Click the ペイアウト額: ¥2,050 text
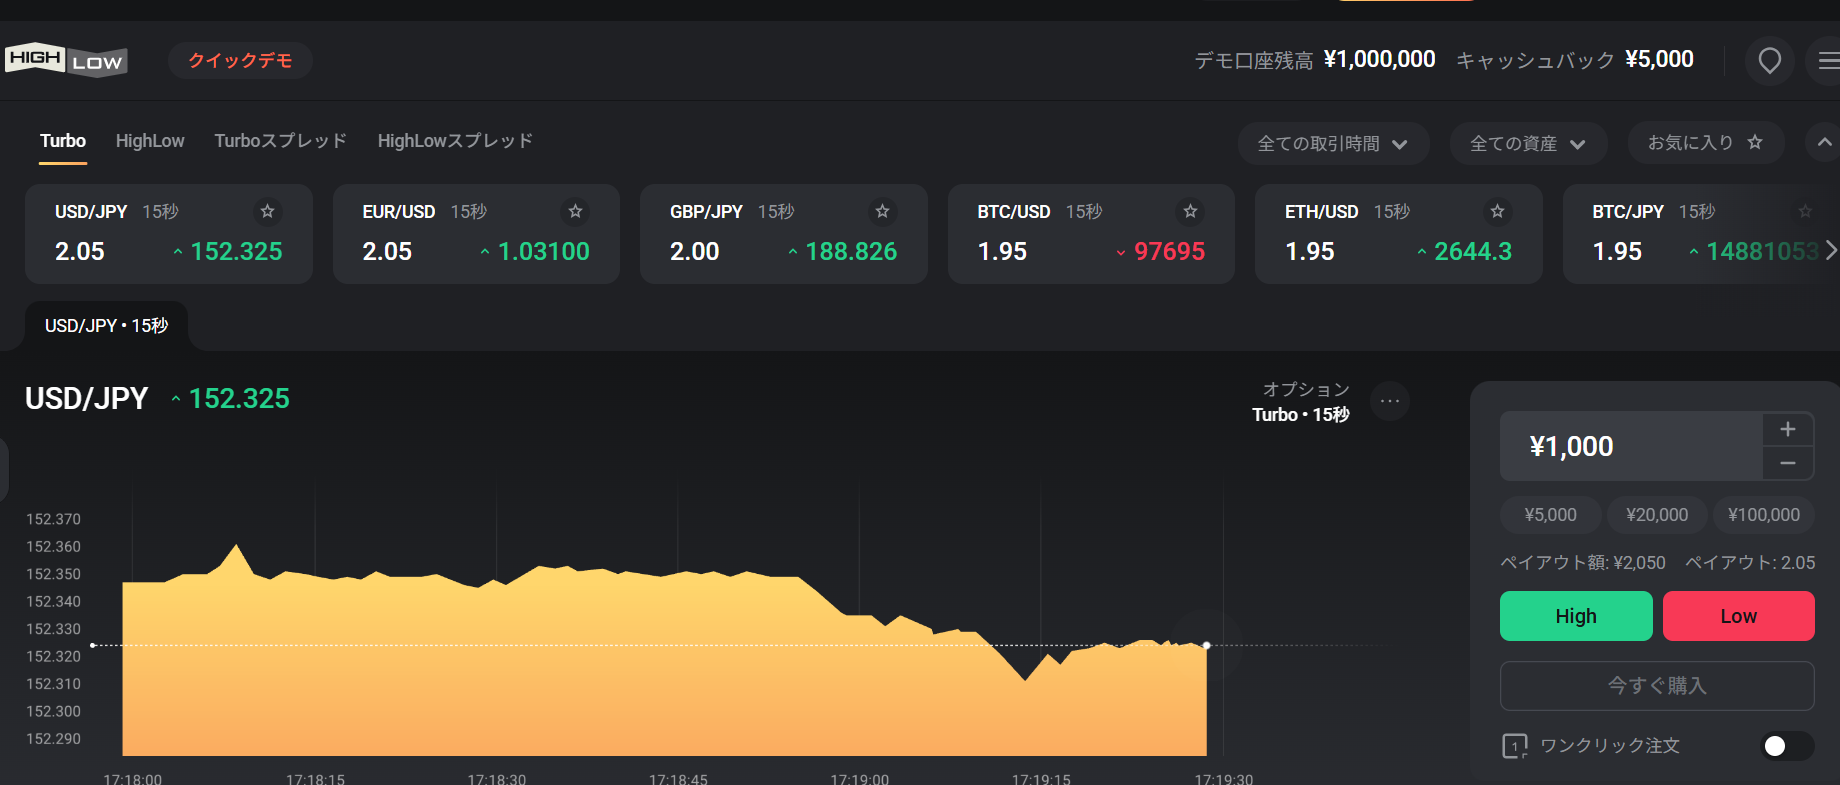This screenshot has height=785, width=1840. pyautogui.click(x=1583, y=563)
